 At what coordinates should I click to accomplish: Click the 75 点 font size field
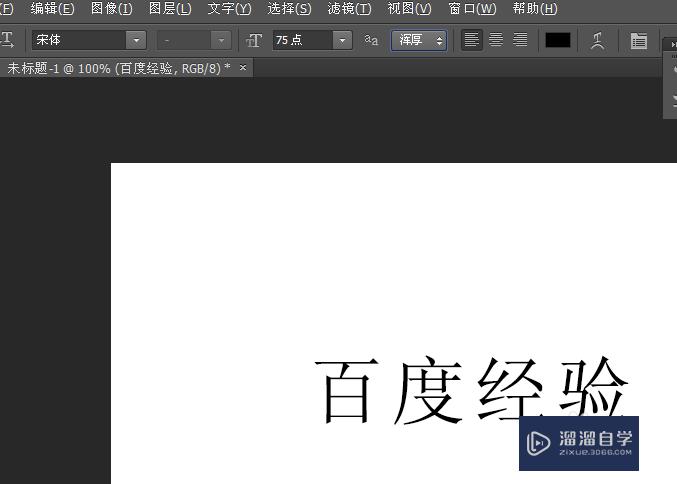click(303, 40)
